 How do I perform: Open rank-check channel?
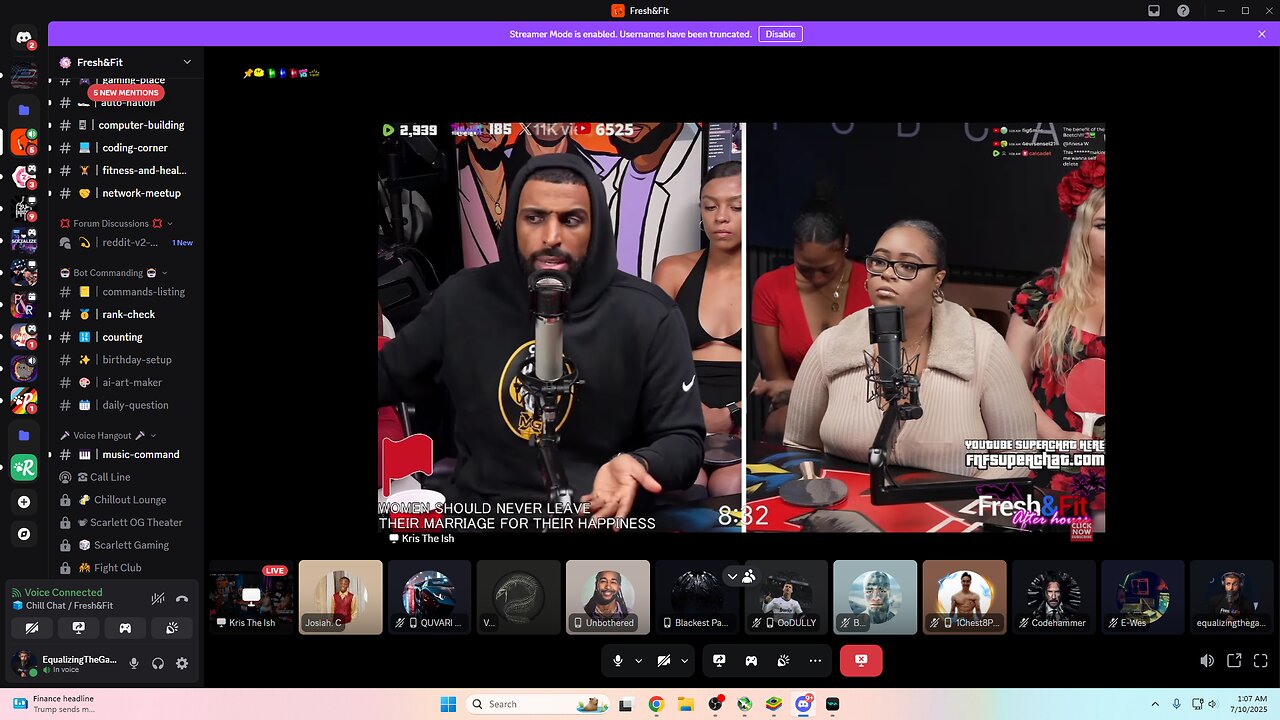point(126,314)
